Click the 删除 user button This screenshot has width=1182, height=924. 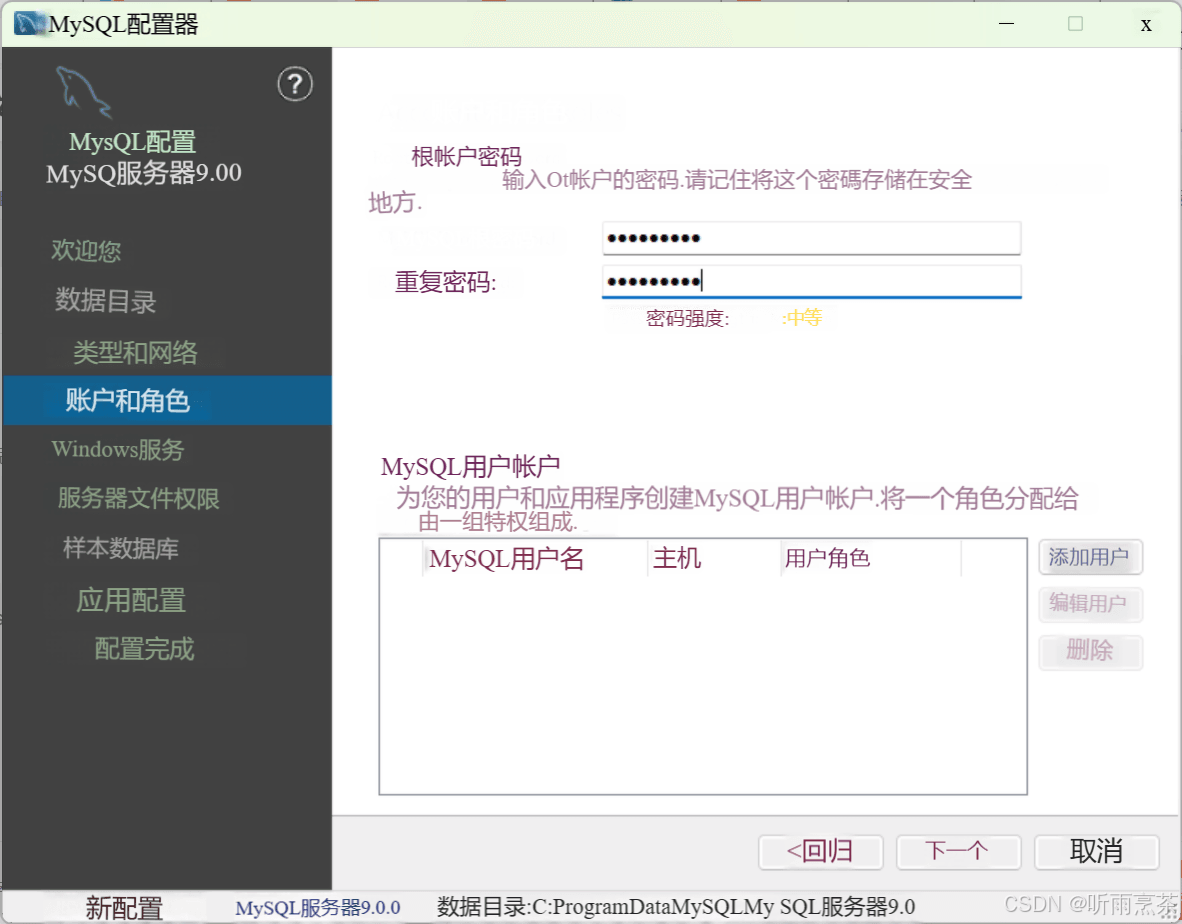click(x=1090, y=651)
